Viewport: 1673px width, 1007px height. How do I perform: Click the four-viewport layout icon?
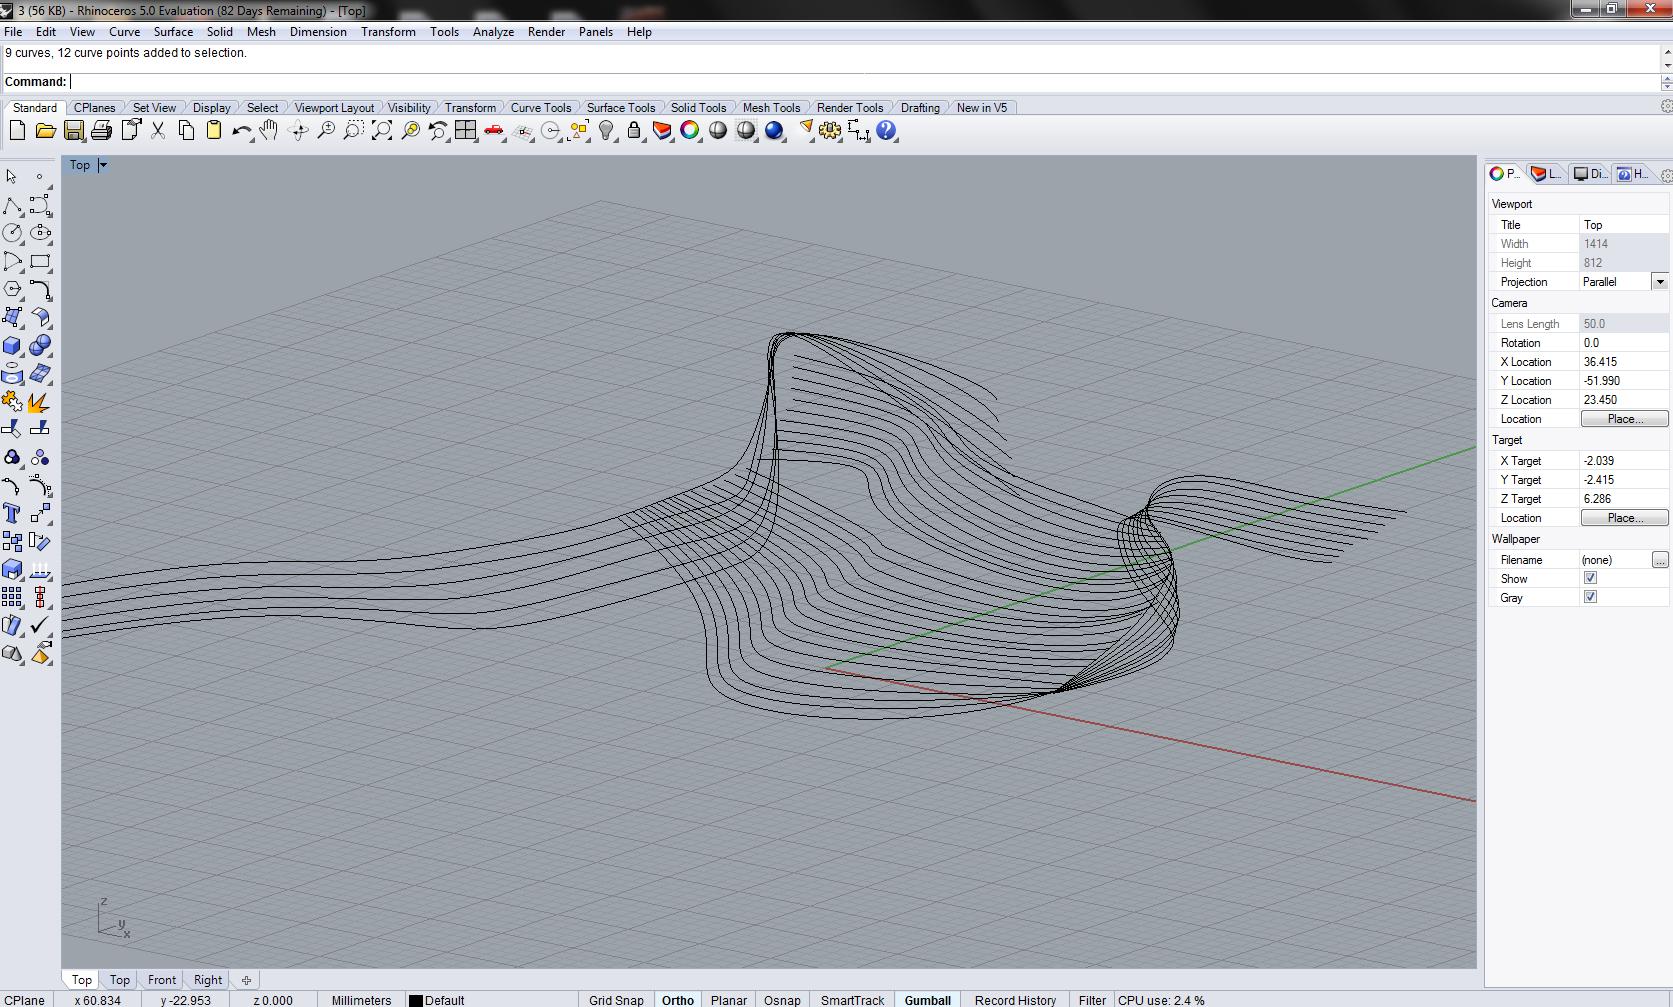pyautogui.click(x=466, y=131)
